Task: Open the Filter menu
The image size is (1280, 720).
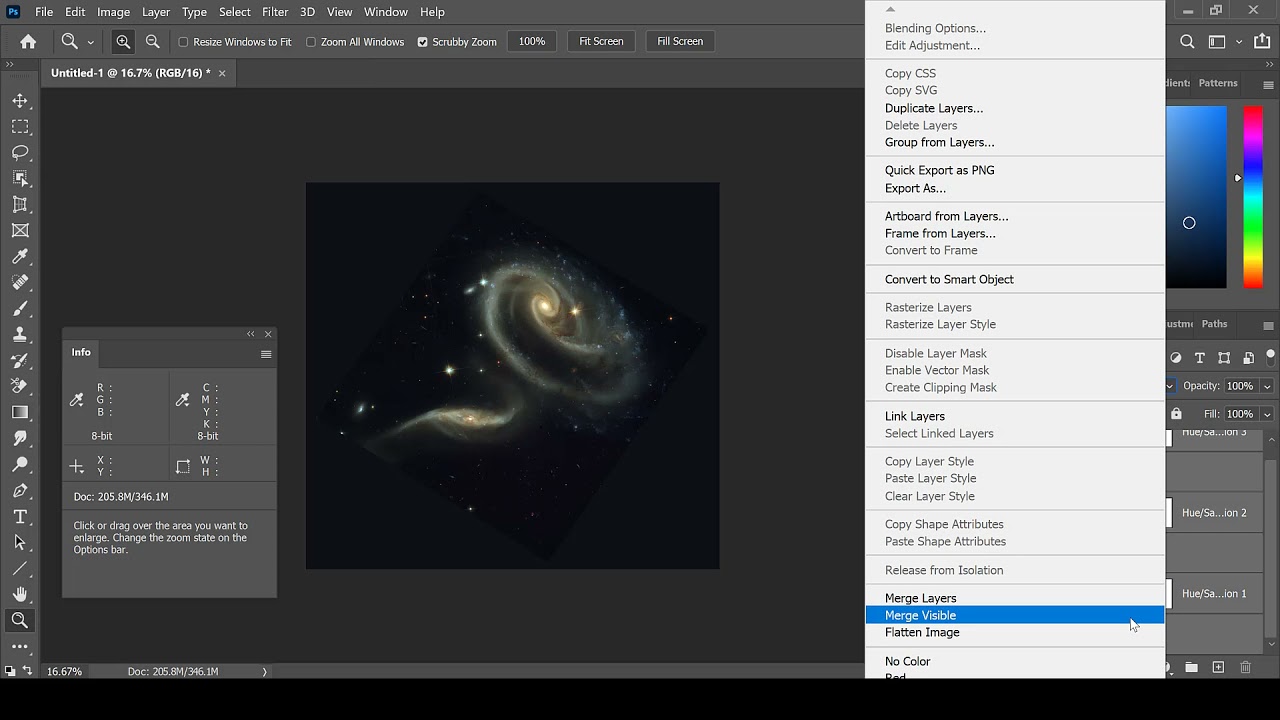Action: (275, 12)
